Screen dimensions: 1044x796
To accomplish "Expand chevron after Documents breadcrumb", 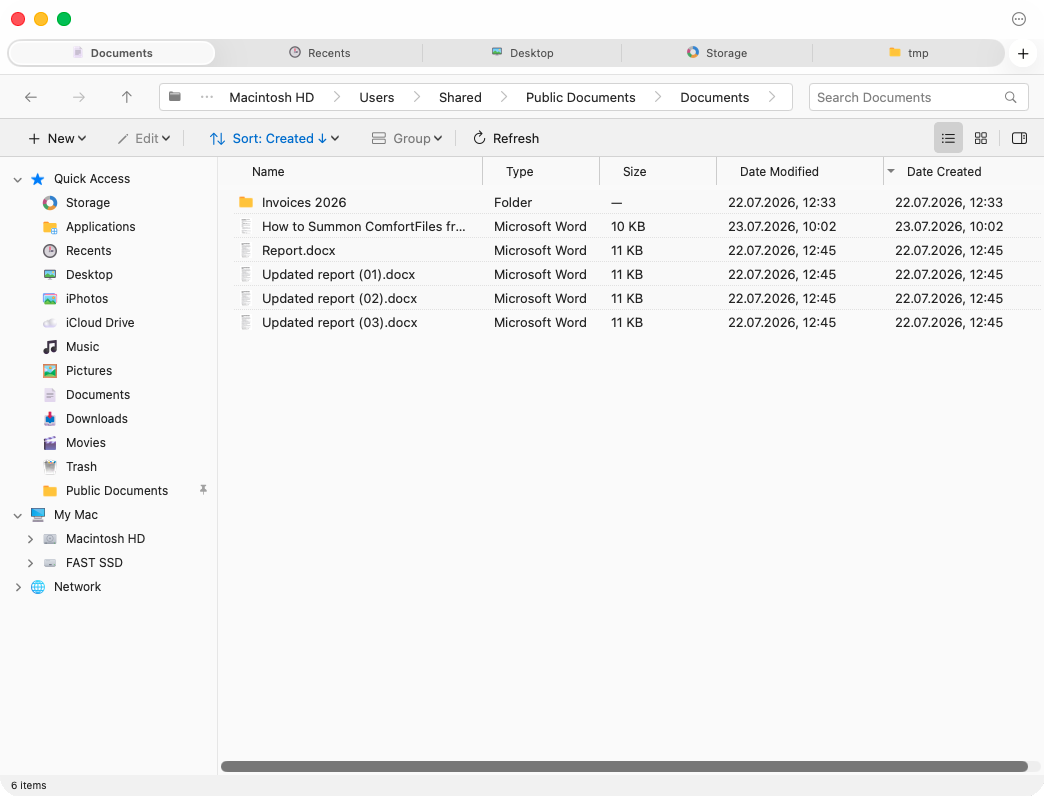I will 772,97.
